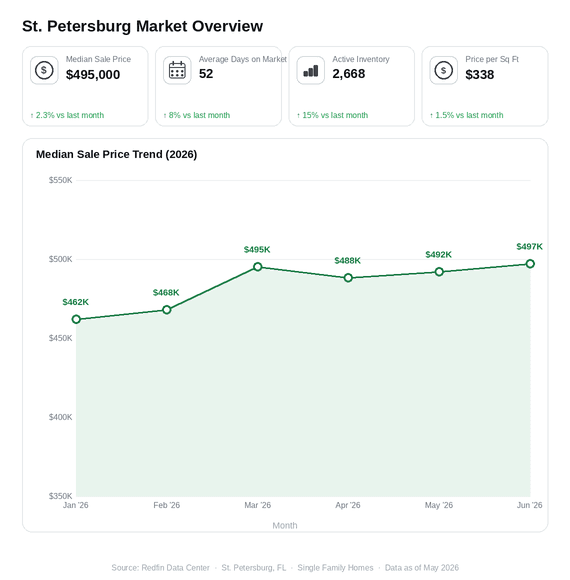The height and width of the screenshot is (580, 570).
Task: Click the $400K y-axis label
Action: tap(61, 417)
